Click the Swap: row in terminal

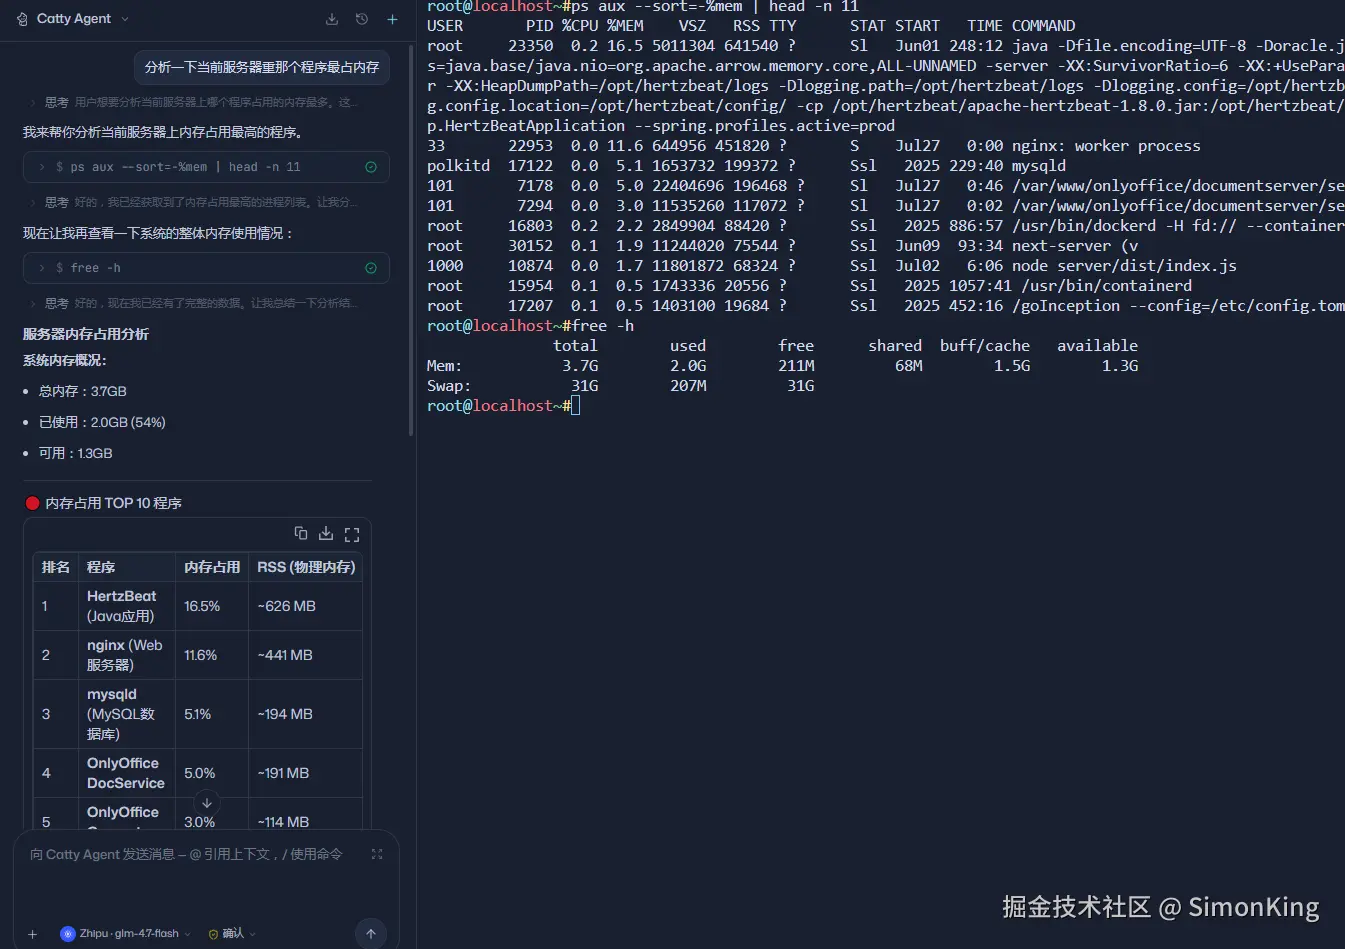(621, 385)
